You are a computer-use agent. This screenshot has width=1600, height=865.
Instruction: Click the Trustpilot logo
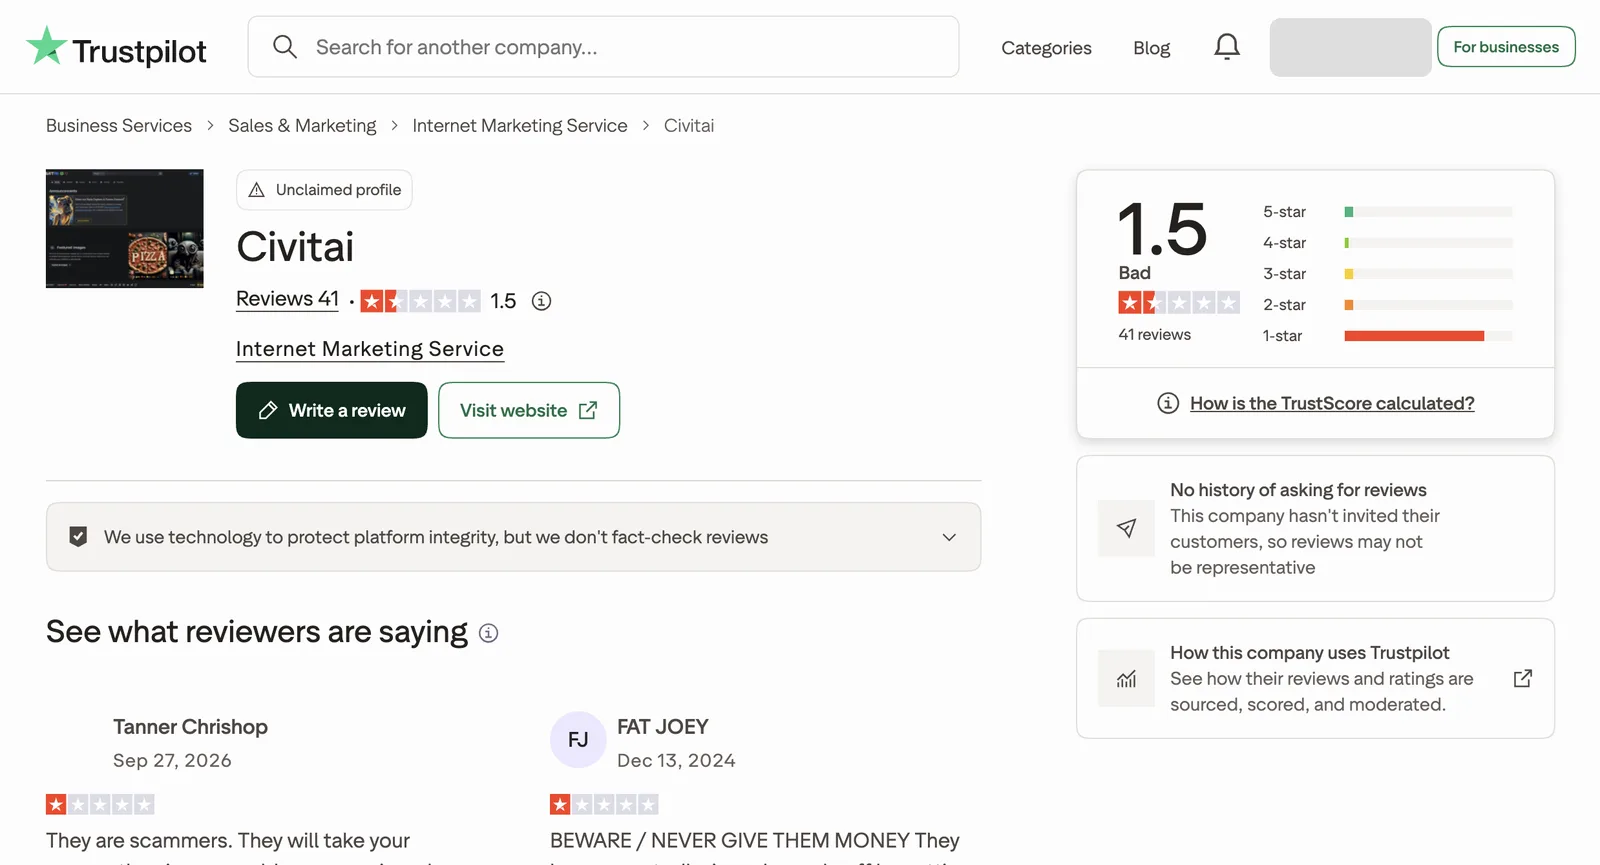pos(116,47)
